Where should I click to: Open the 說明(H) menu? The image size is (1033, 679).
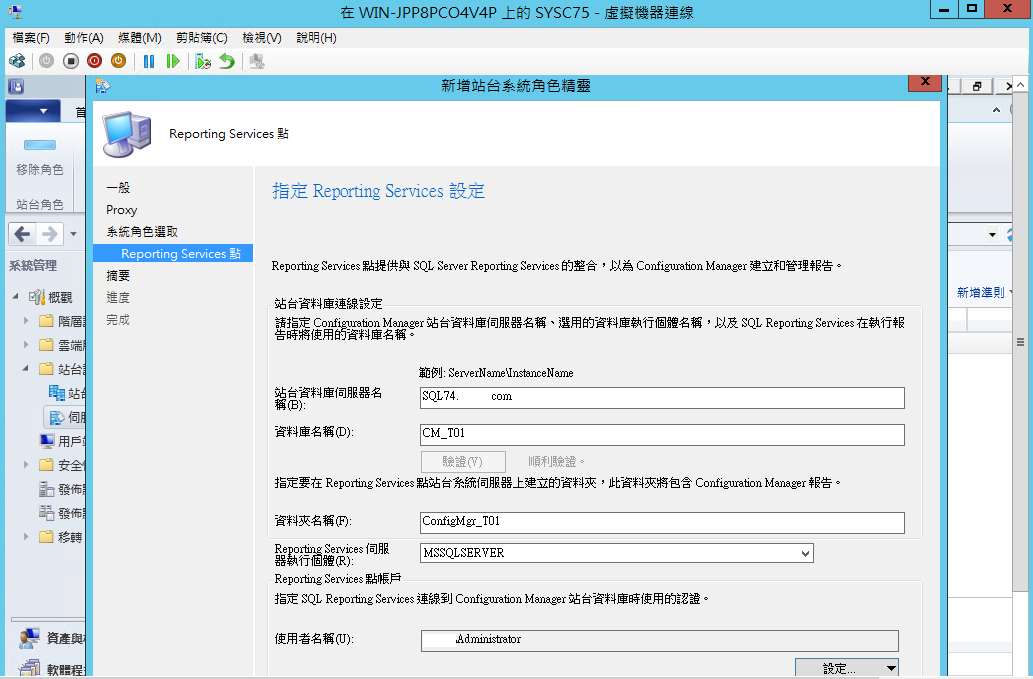316,38
